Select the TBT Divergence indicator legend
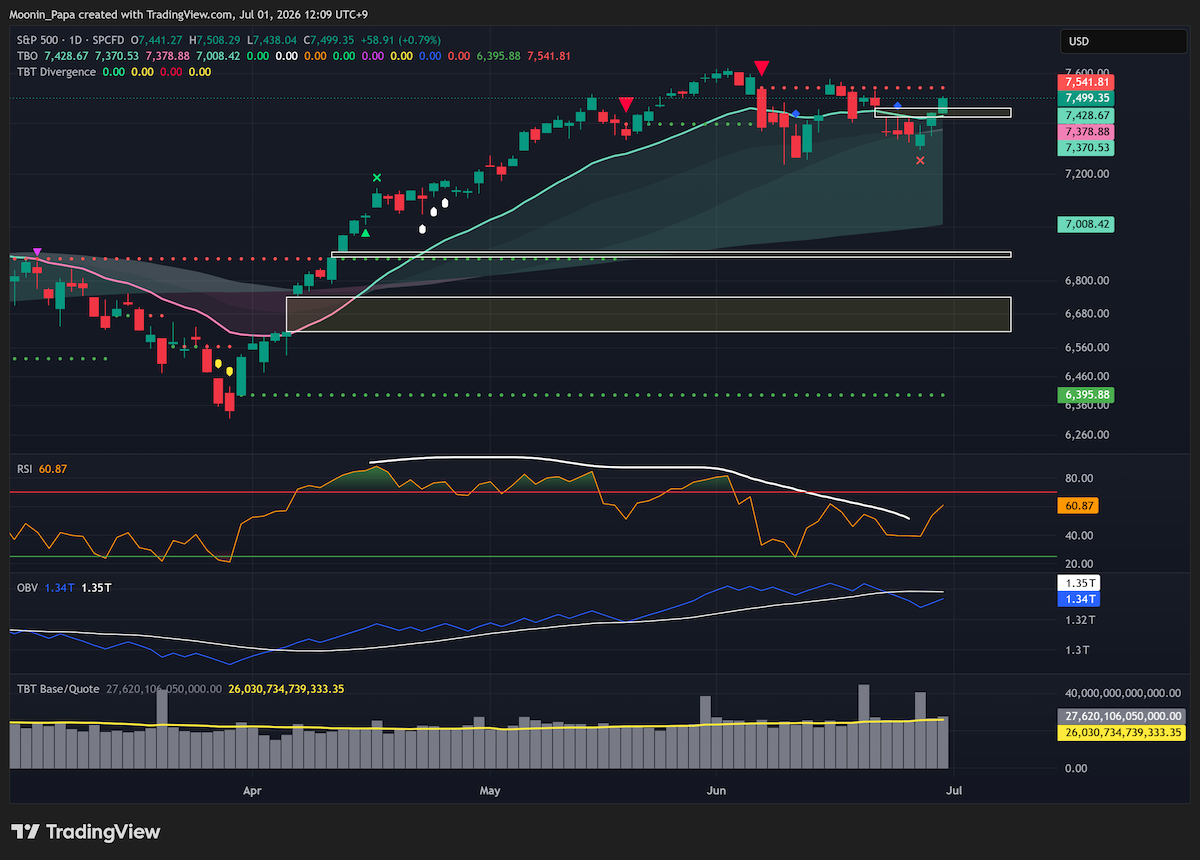Screen dimensions: 1200x860 [56, 72]
